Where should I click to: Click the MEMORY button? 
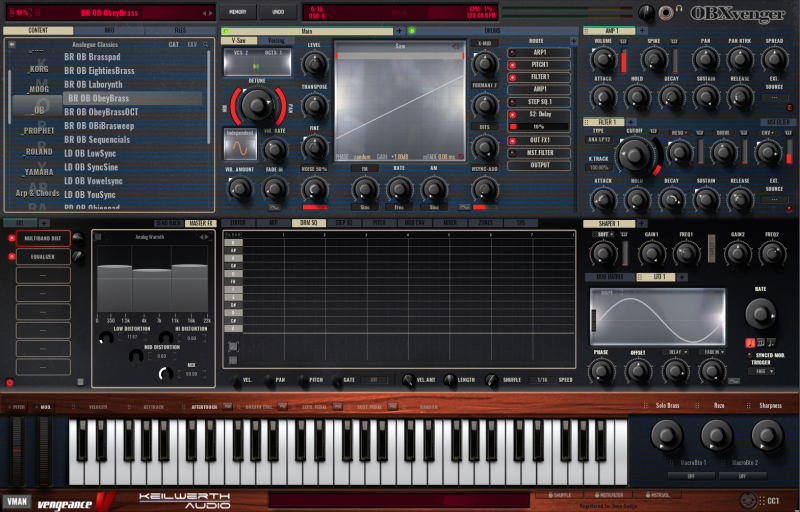pyautogui.click(x=237, y=12)
